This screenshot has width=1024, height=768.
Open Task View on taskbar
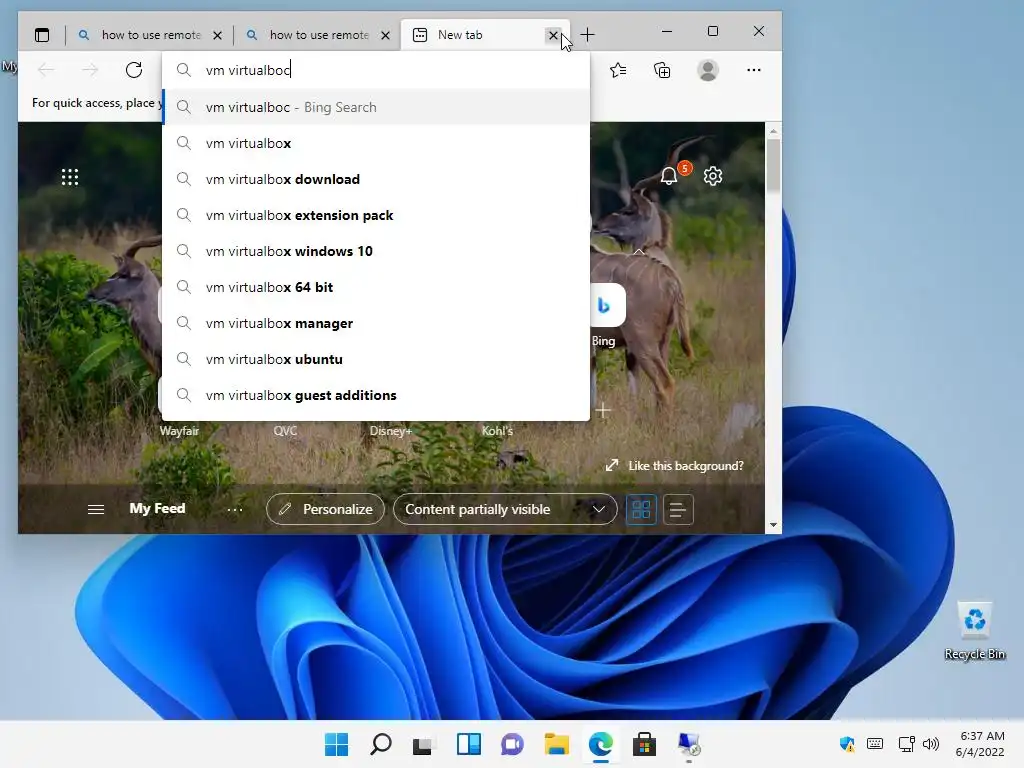pyautogui.click(x=424, y=744)
